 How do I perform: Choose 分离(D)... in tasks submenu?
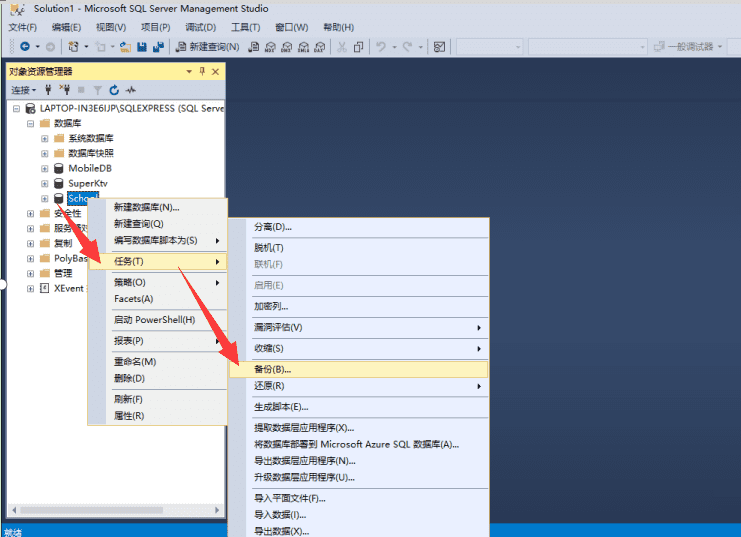coord(359,227)
